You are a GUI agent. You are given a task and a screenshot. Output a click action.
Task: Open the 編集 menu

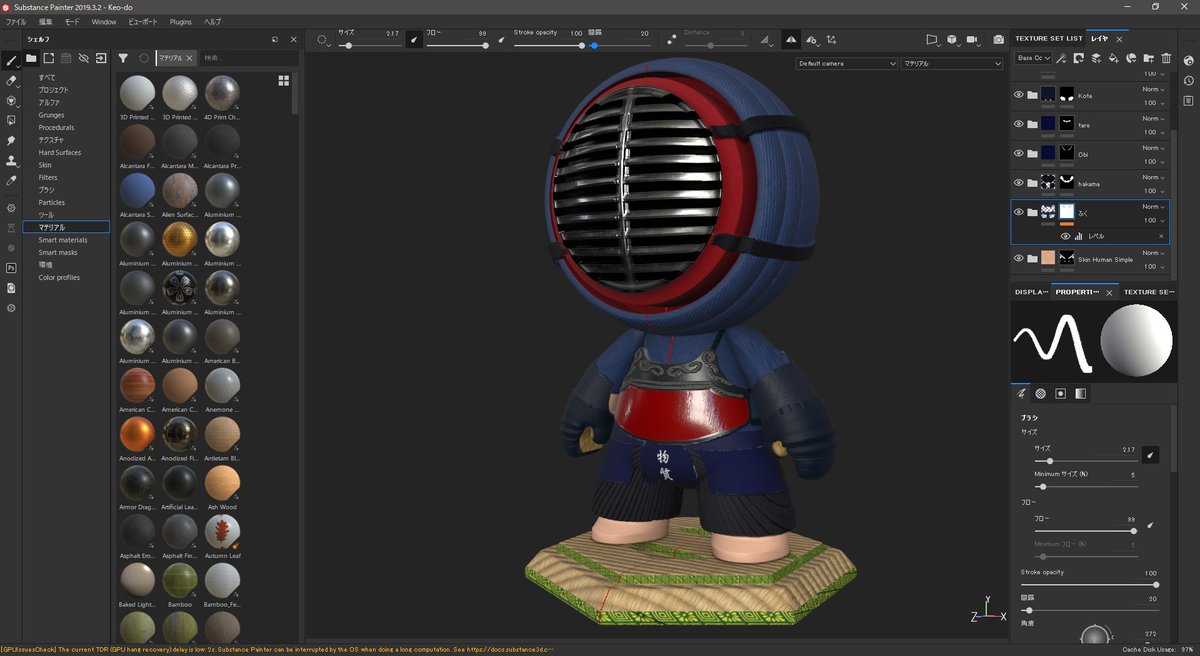[46, 21]
